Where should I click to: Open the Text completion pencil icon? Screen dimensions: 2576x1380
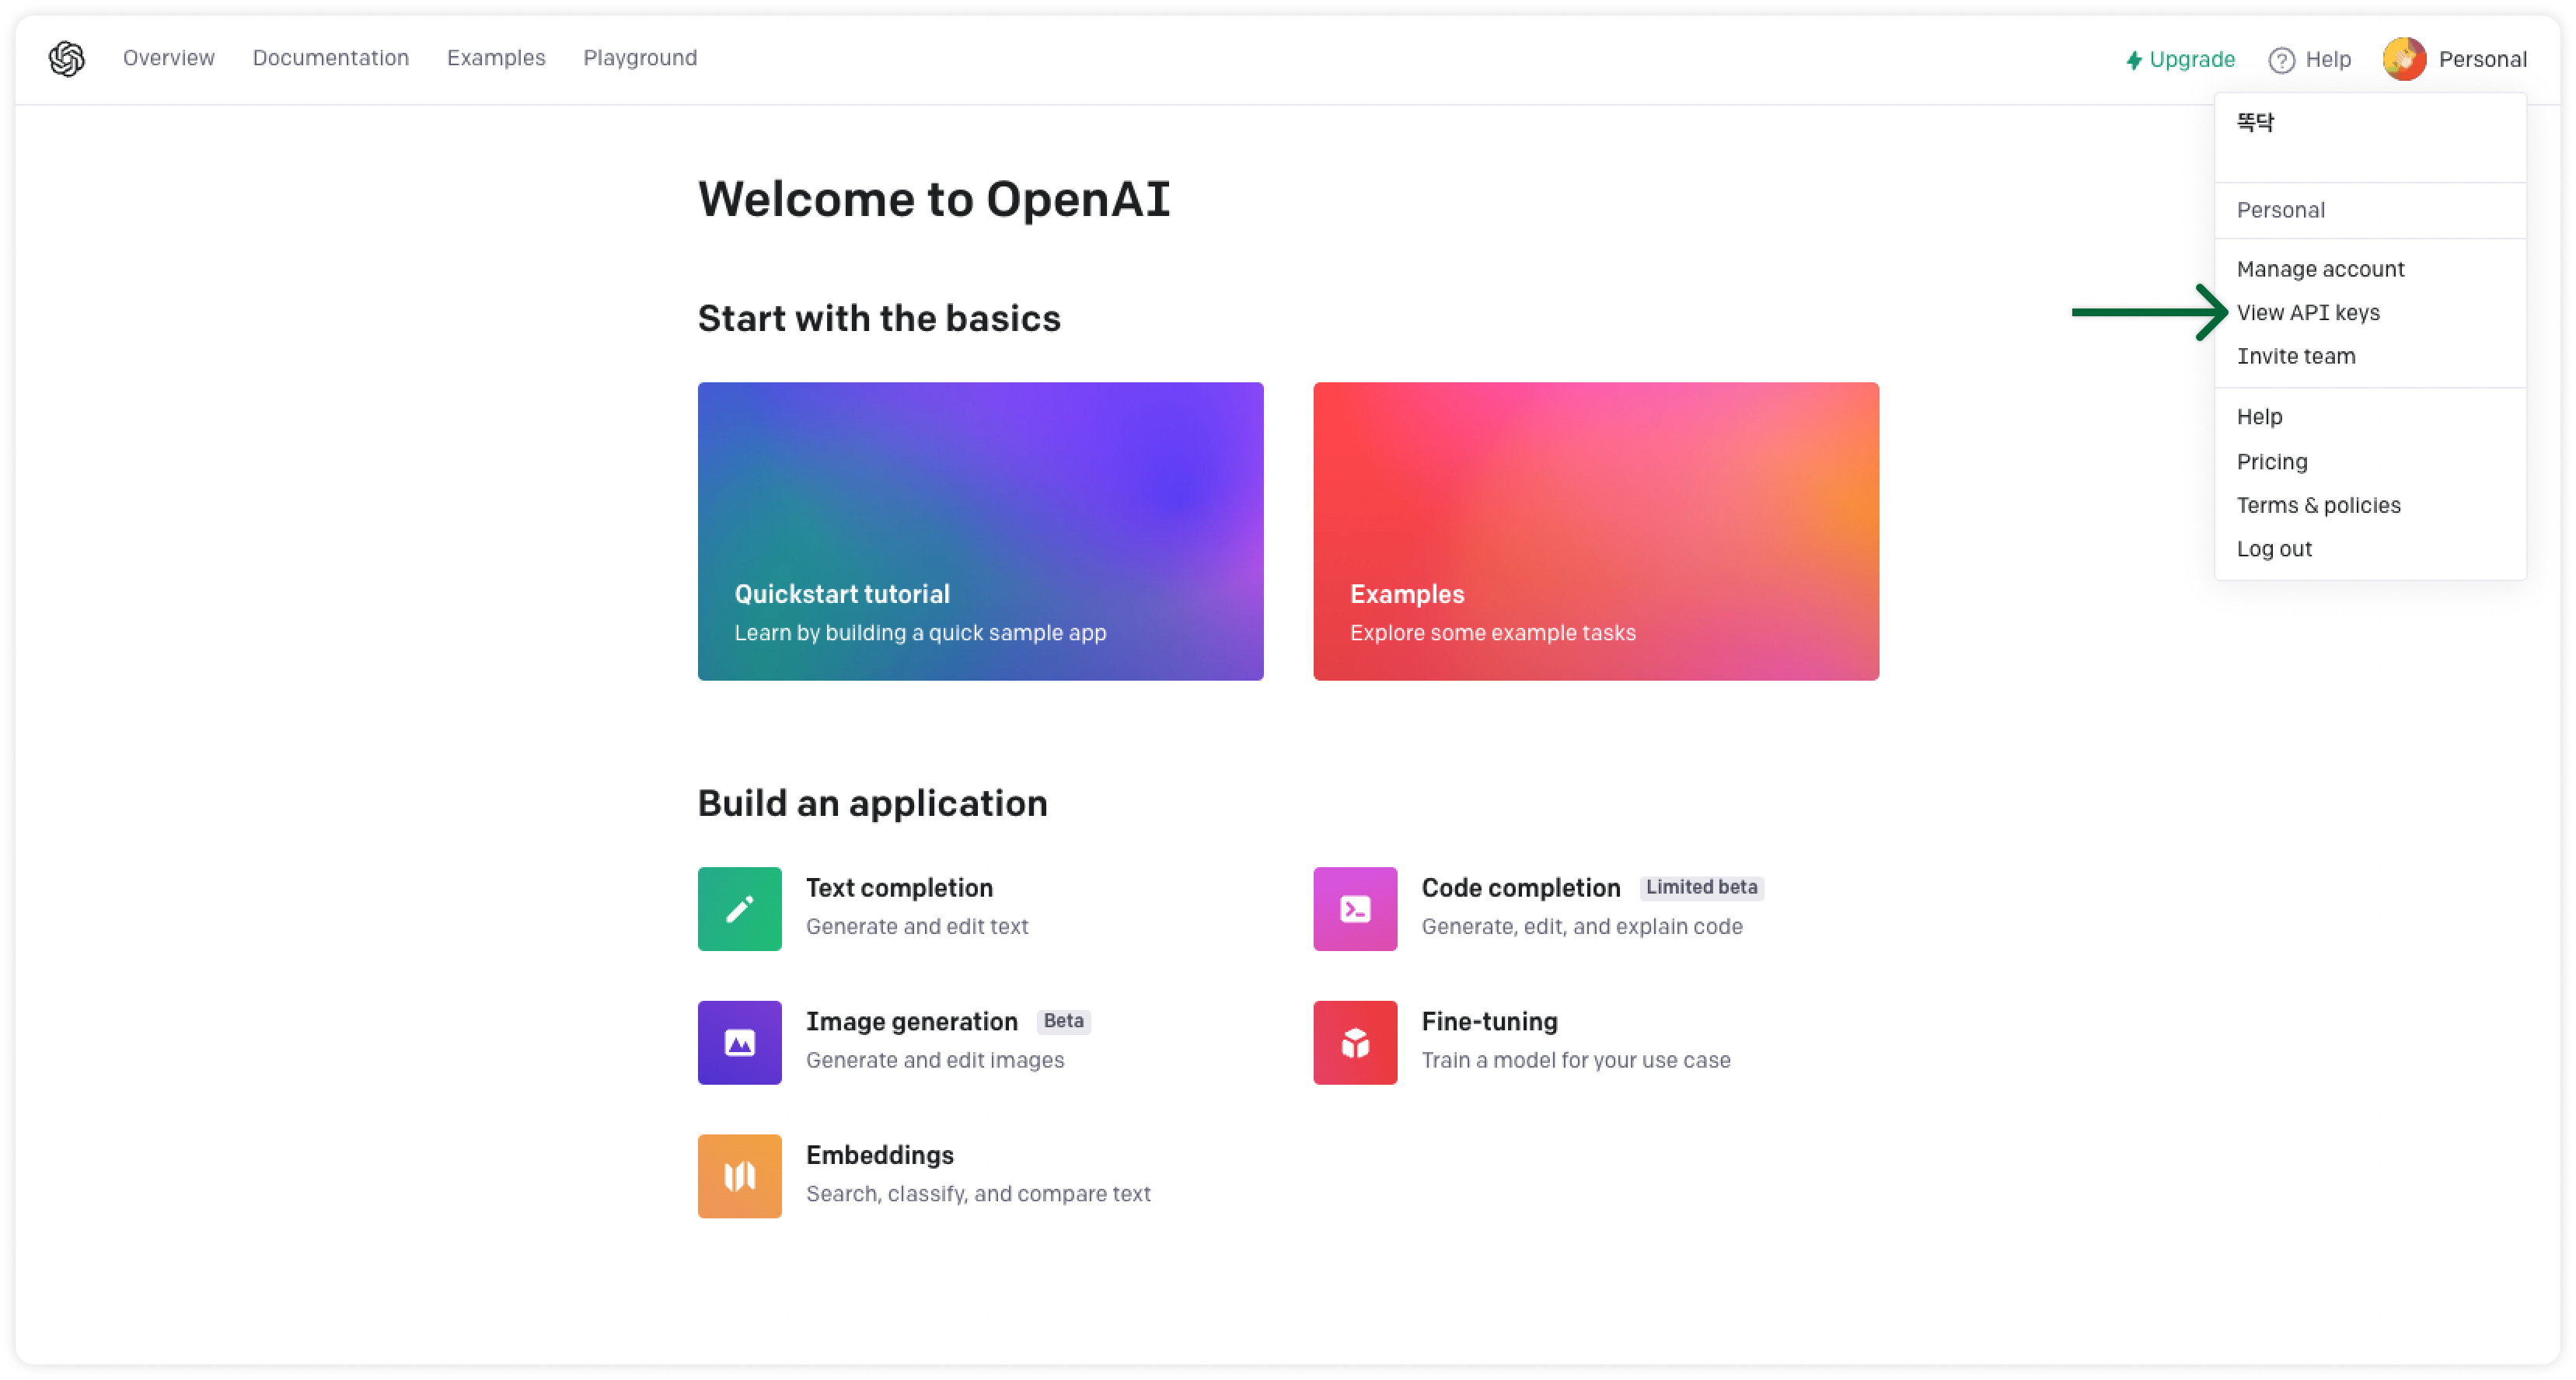(739, 908)
